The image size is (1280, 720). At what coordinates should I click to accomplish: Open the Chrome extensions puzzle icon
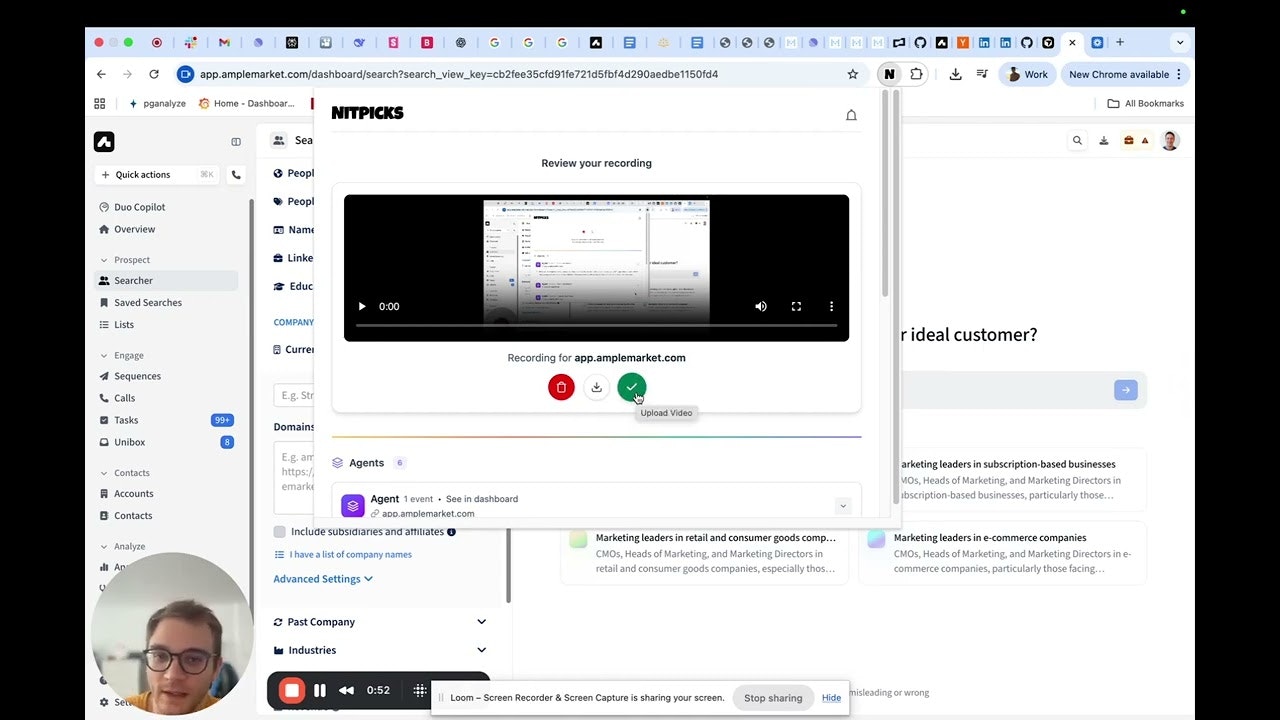click(916, 74)
